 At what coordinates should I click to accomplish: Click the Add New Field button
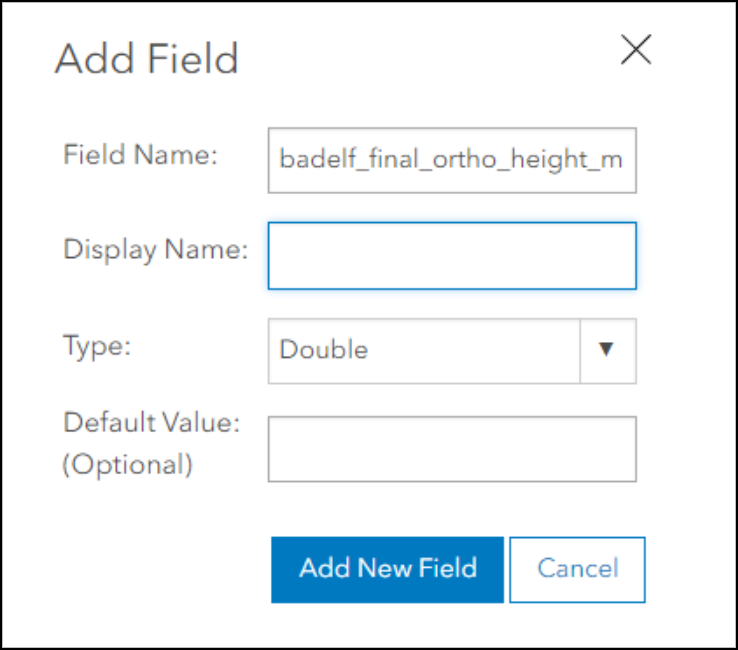click(387, 569)
